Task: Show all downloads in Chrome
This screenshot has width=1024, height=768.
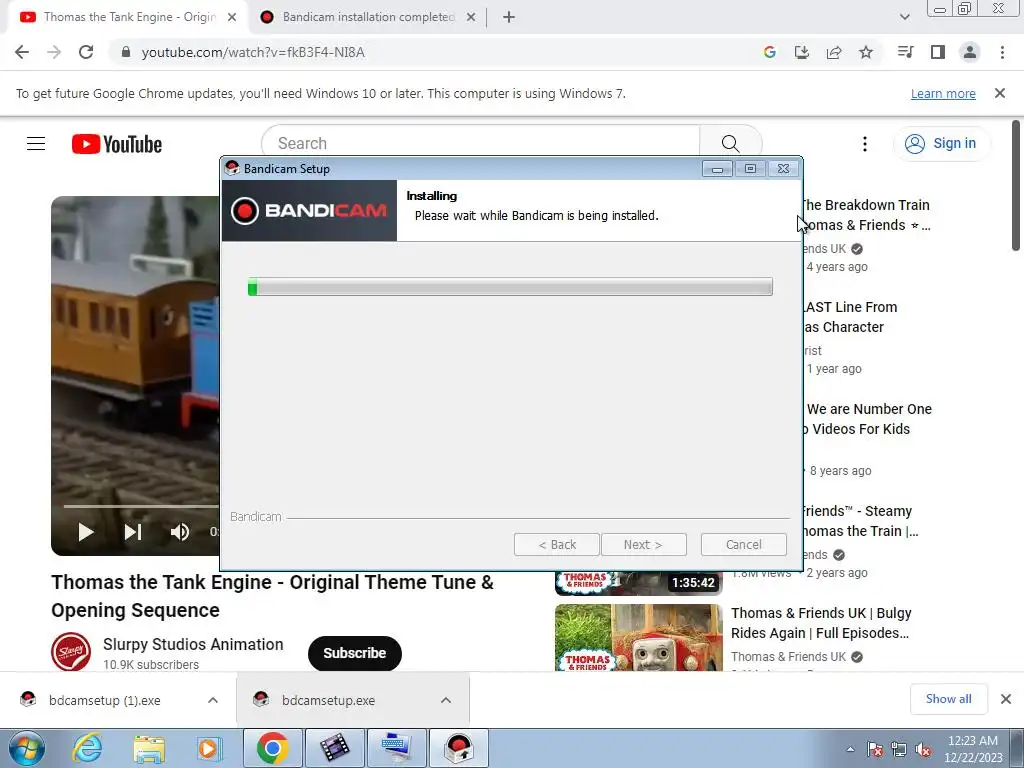Action: coord(948,699)
